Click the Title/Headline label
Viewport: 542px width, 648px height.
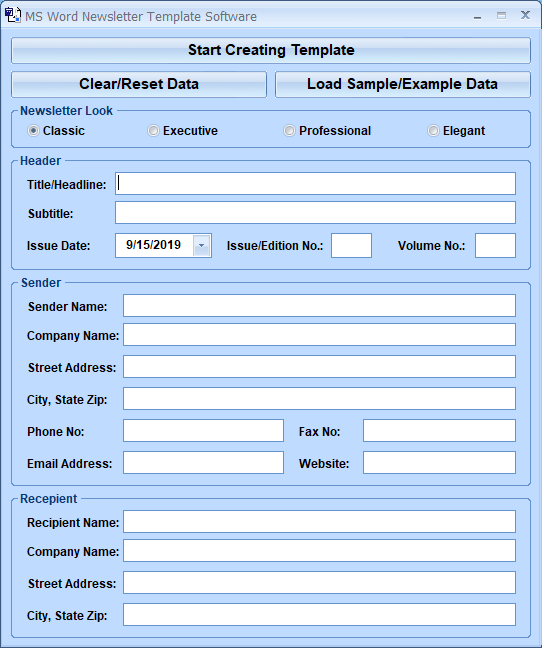pos(67,185)
